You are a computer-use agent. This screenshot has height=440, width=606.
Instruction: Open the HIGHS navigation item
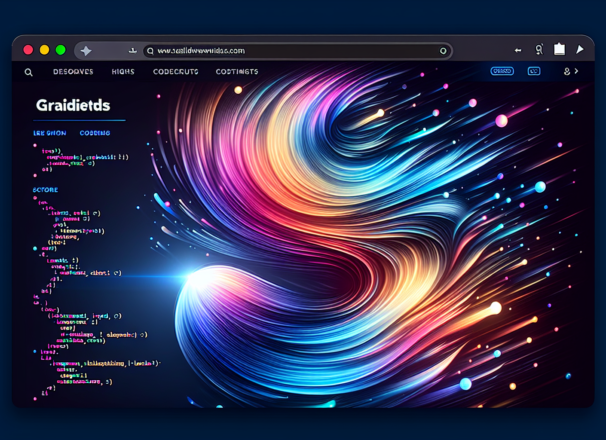point(123,72)
